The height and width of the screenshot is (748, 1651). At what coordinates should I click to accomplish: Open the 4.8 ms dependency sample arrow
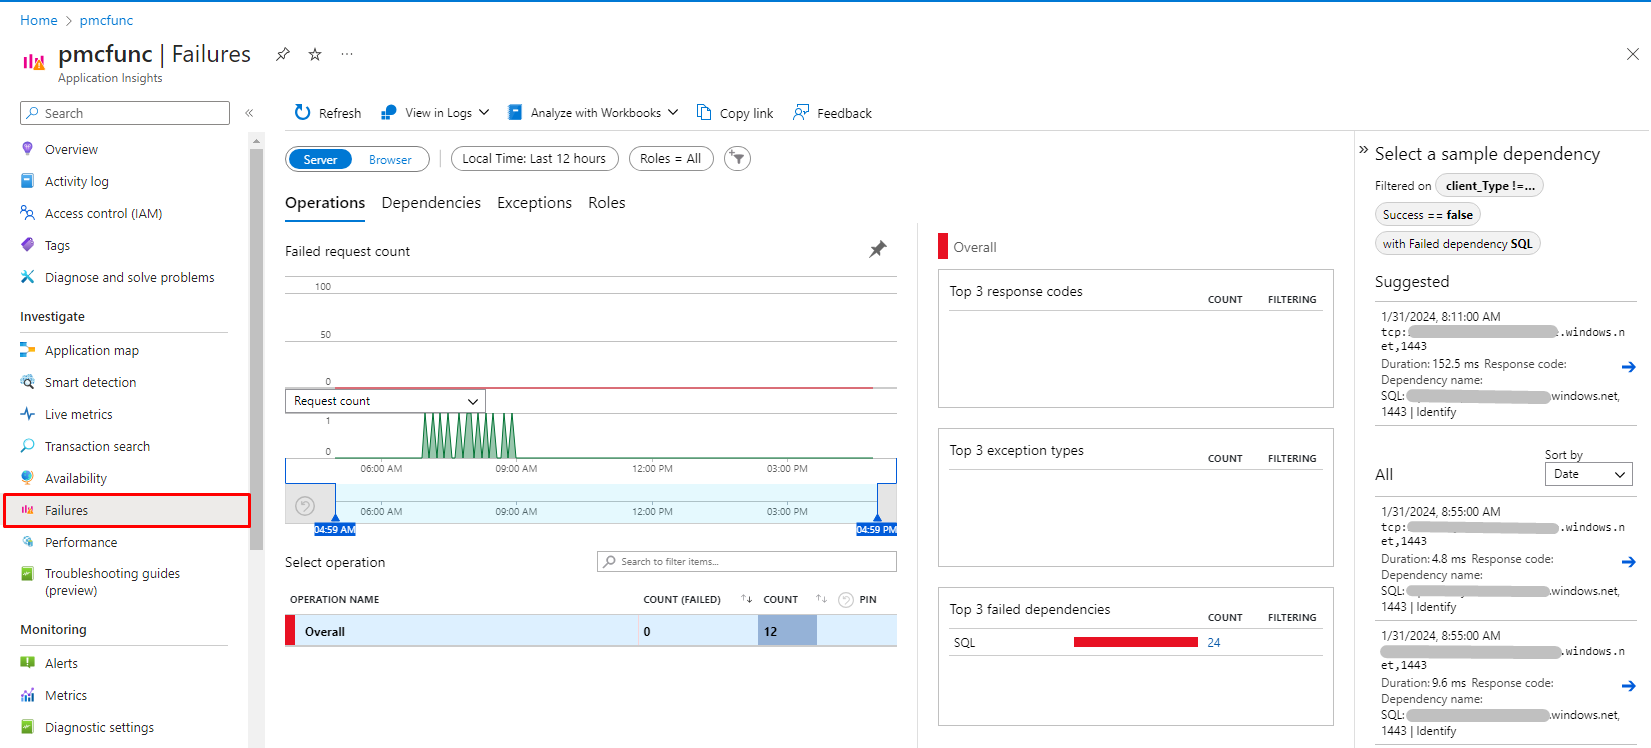coord(1628,562)
